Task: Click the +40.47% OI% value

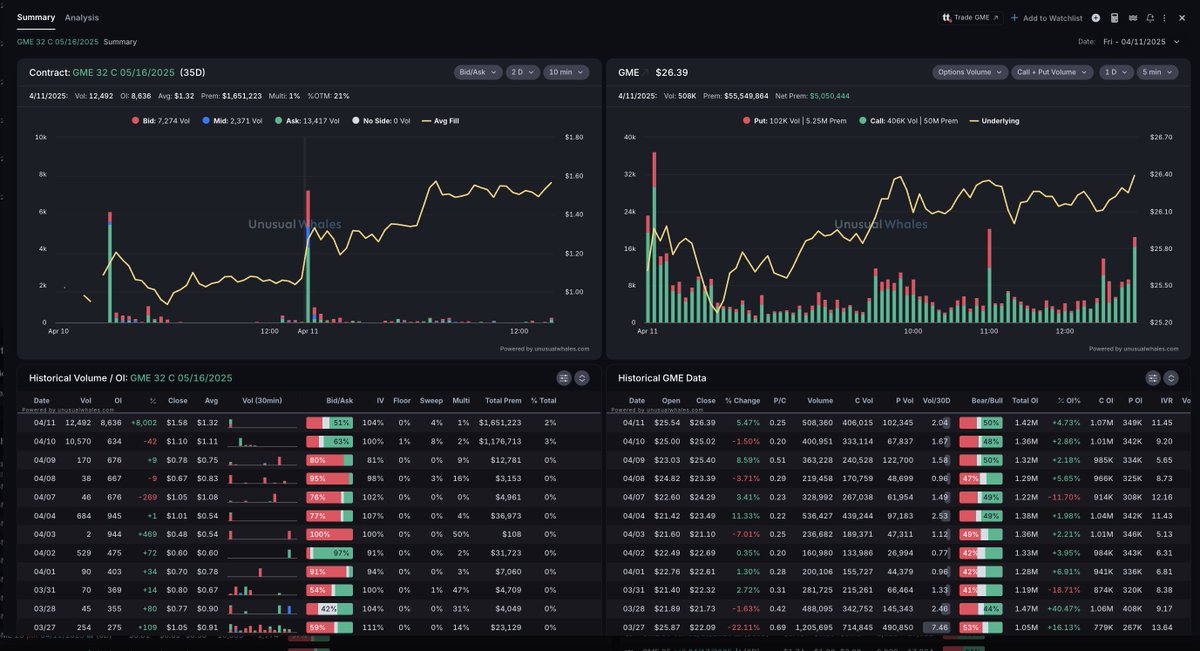Action: 1065,608
